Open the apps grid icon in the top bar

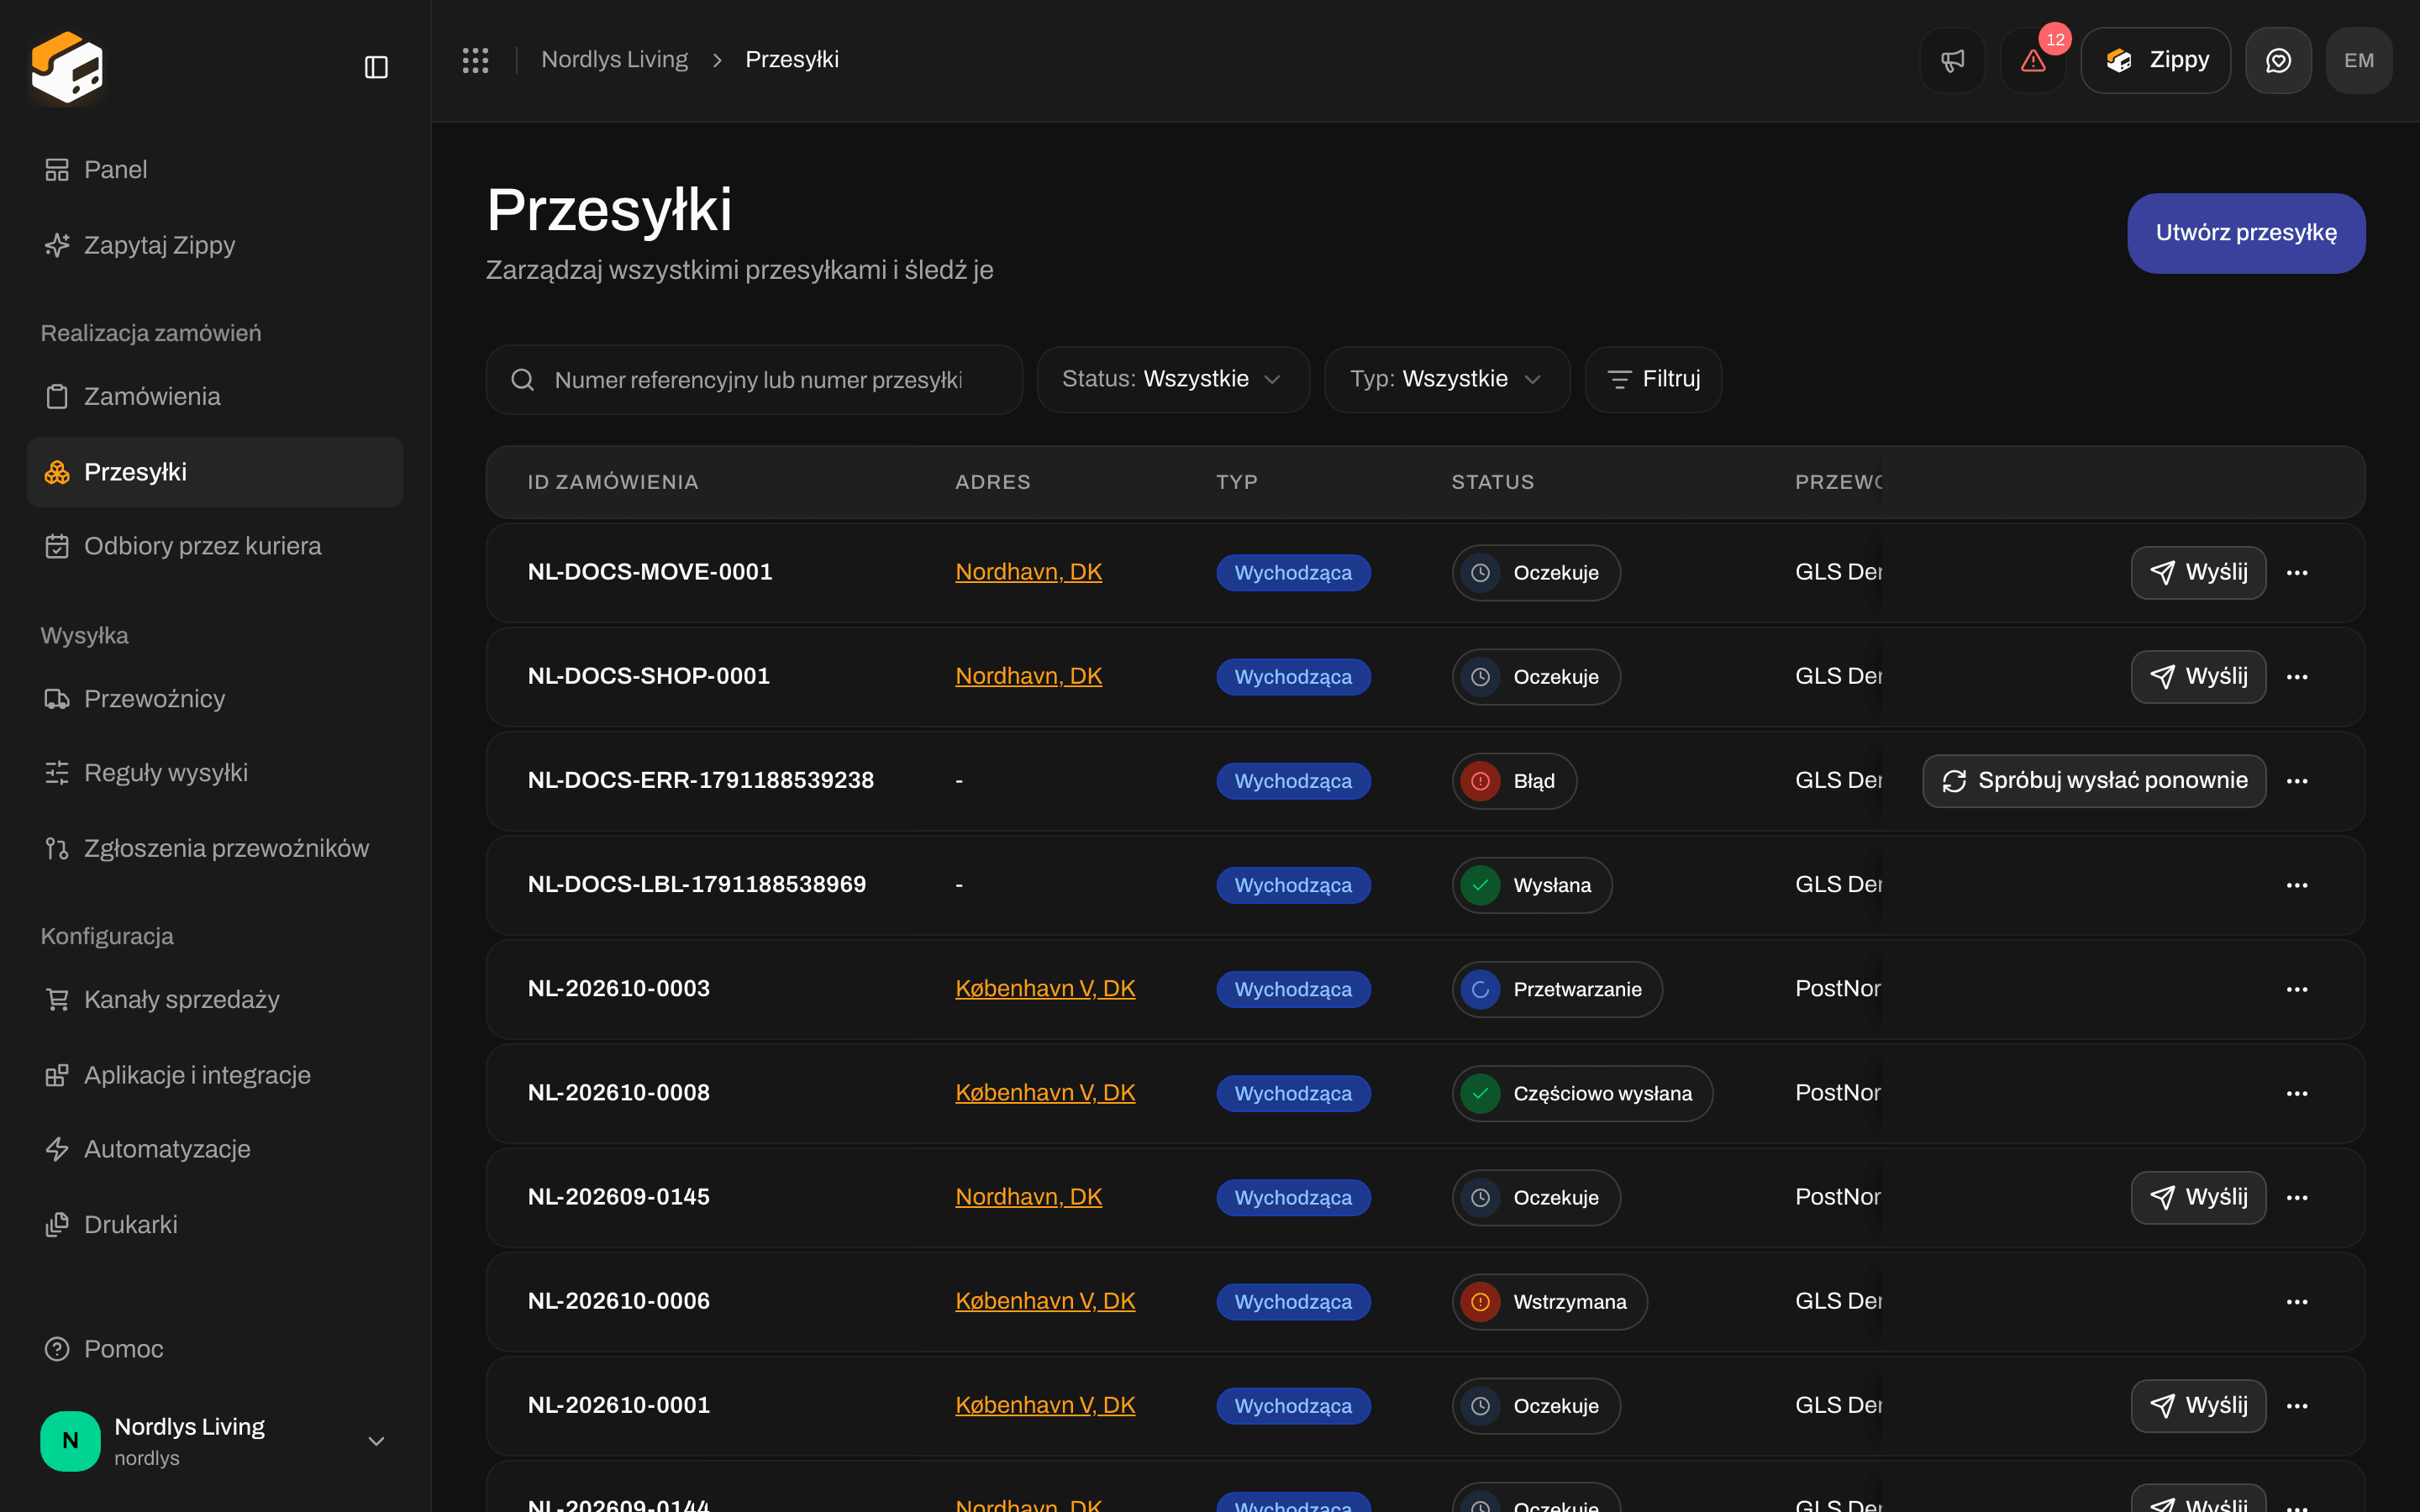[x=475, y=60]
